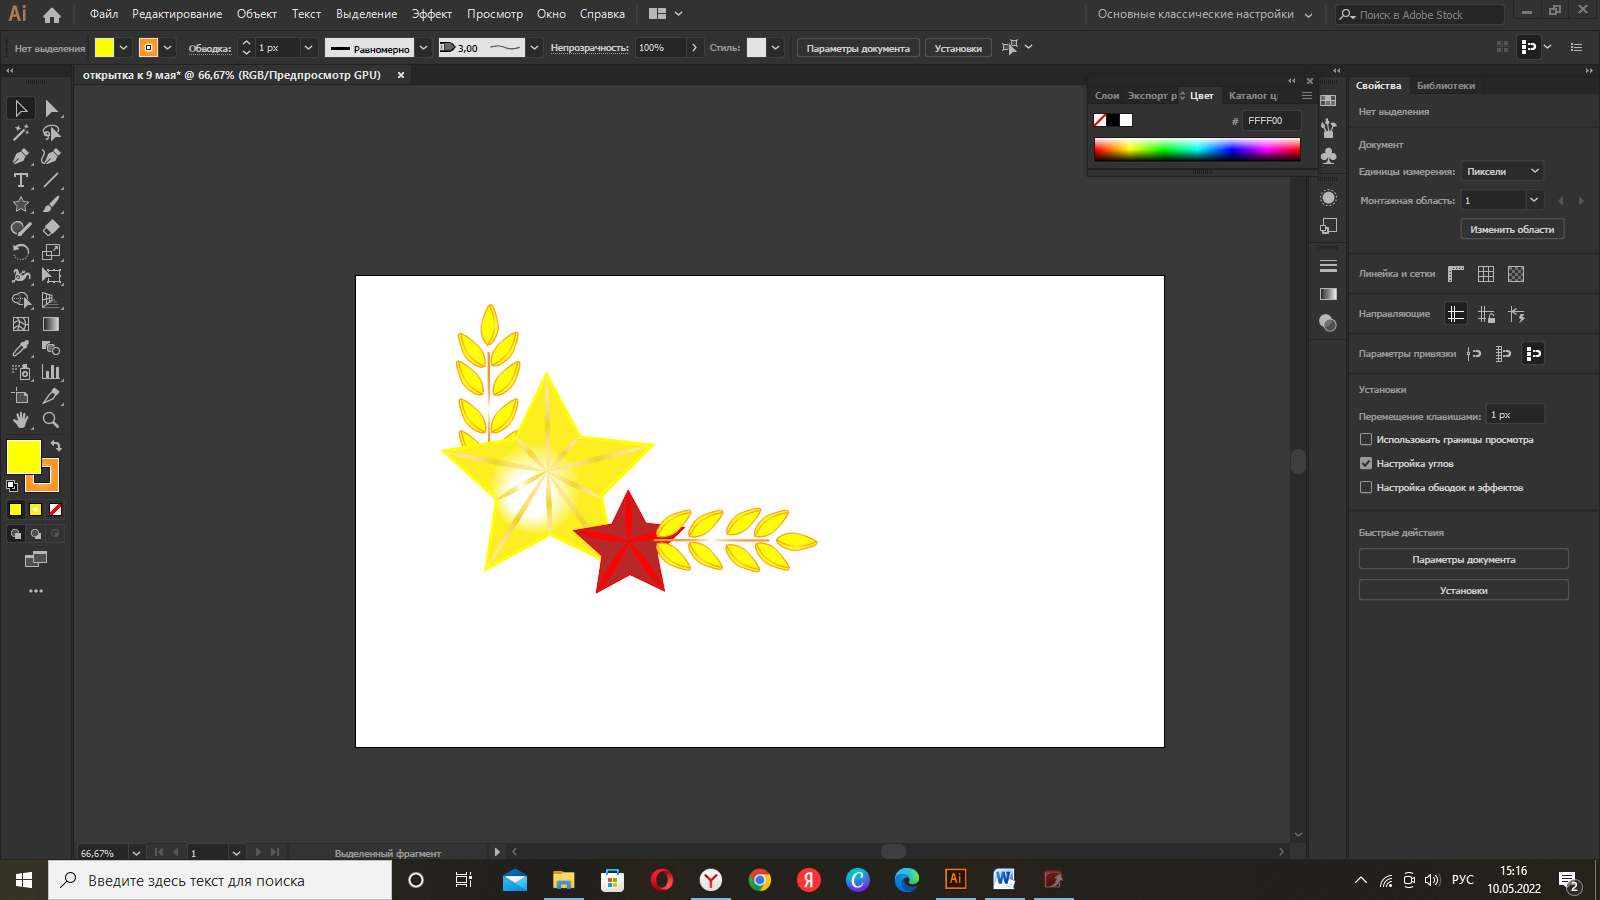1600x900 pixels.
Task: Choose the Eraser tool
Action: click(x=51, y=228)
